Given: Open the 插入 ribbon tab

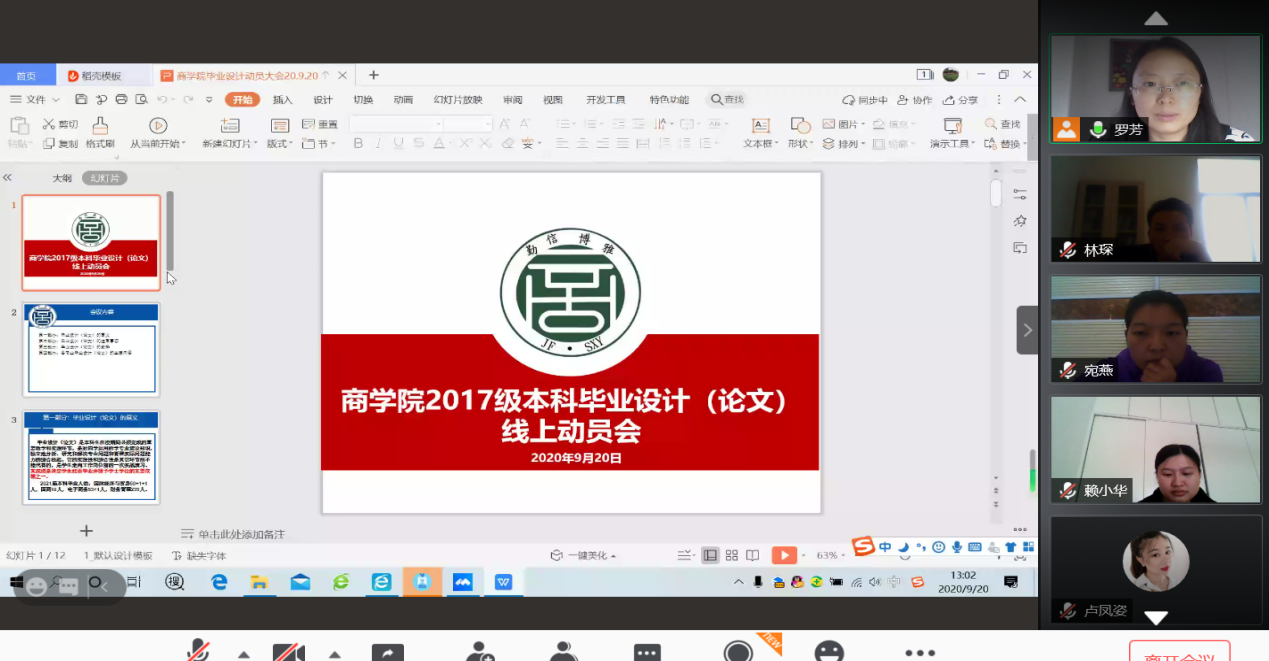Looking at the screenshot, I should click(x=283, y=100).
